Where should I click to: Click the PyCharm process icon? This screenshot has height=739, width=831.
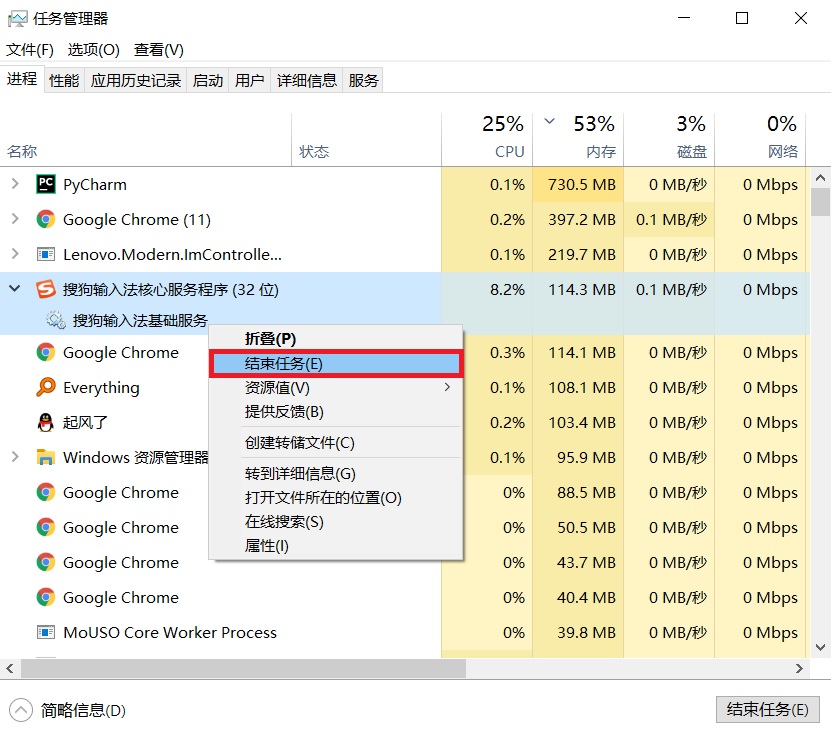(46, 184)
